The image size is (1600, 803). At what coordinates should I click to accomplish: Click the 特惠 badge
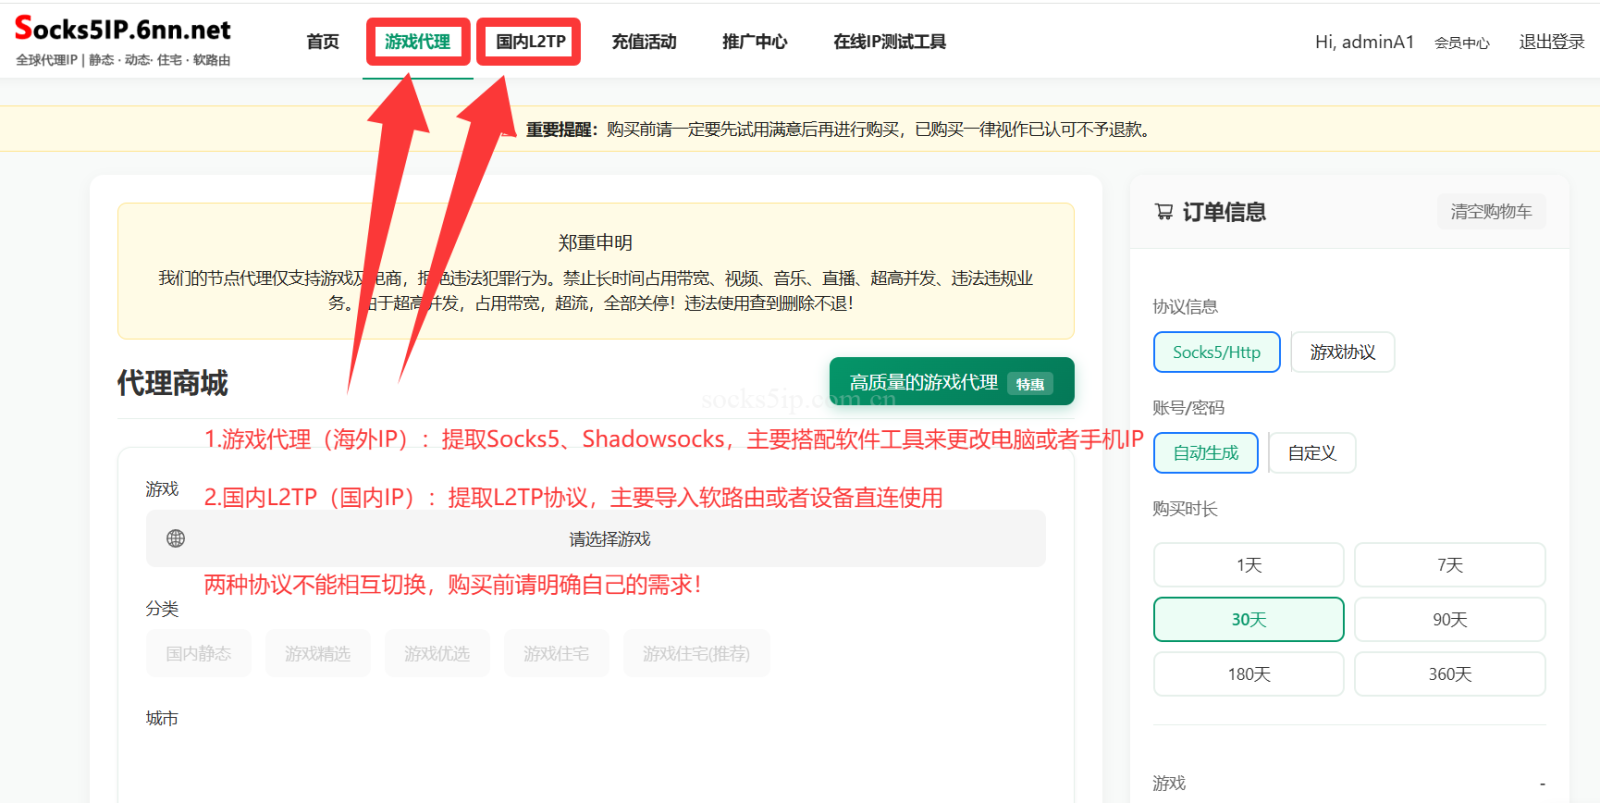tap(1030, 384)
